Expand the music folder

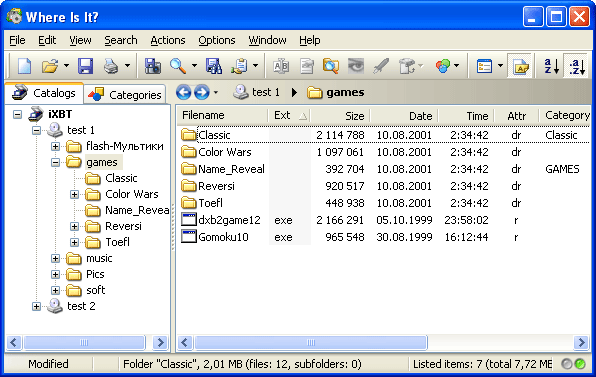pyautogui.click(x=55, y=258)
